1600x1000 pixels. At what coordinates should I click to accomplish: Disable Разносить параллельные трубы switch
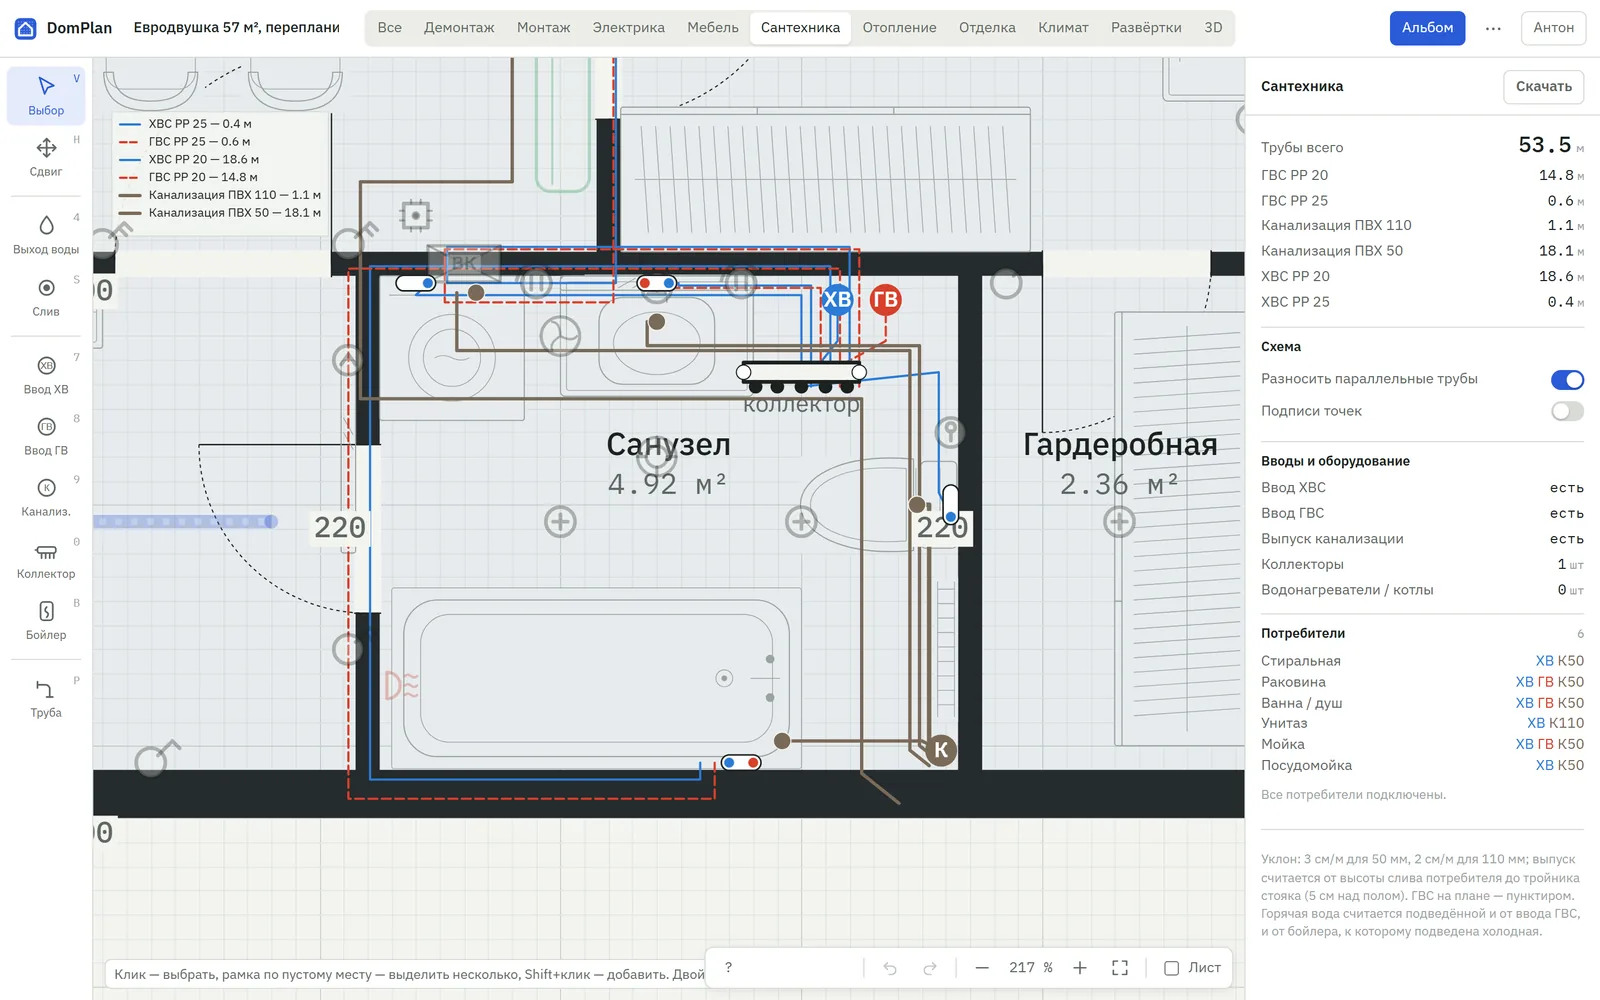tap(1567, 380)
